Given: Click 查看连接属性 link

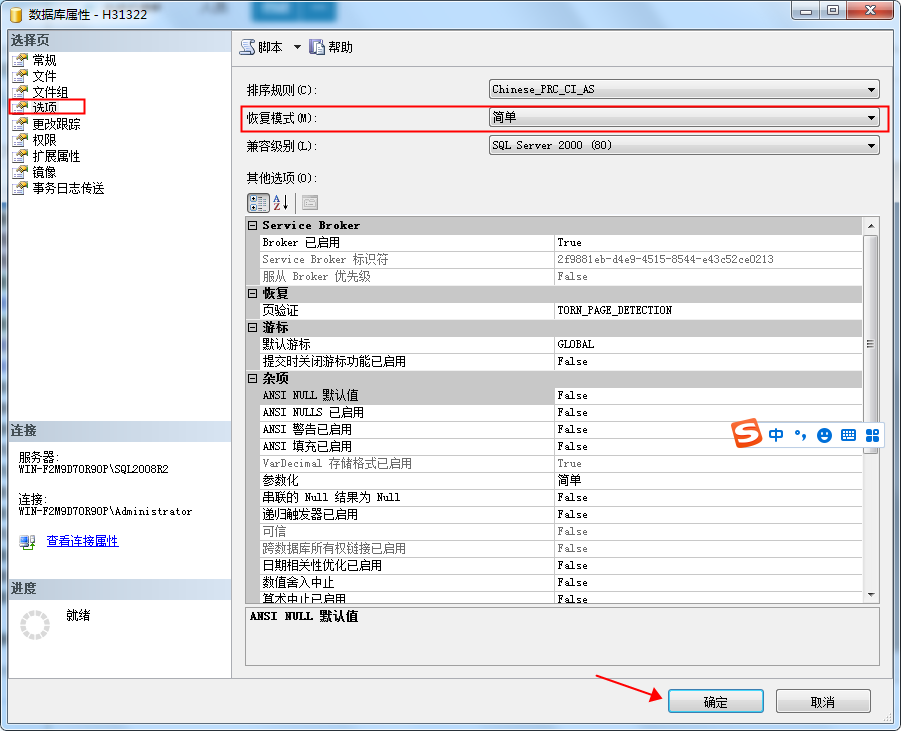Looking at the screenshot, I should point(82,541).
